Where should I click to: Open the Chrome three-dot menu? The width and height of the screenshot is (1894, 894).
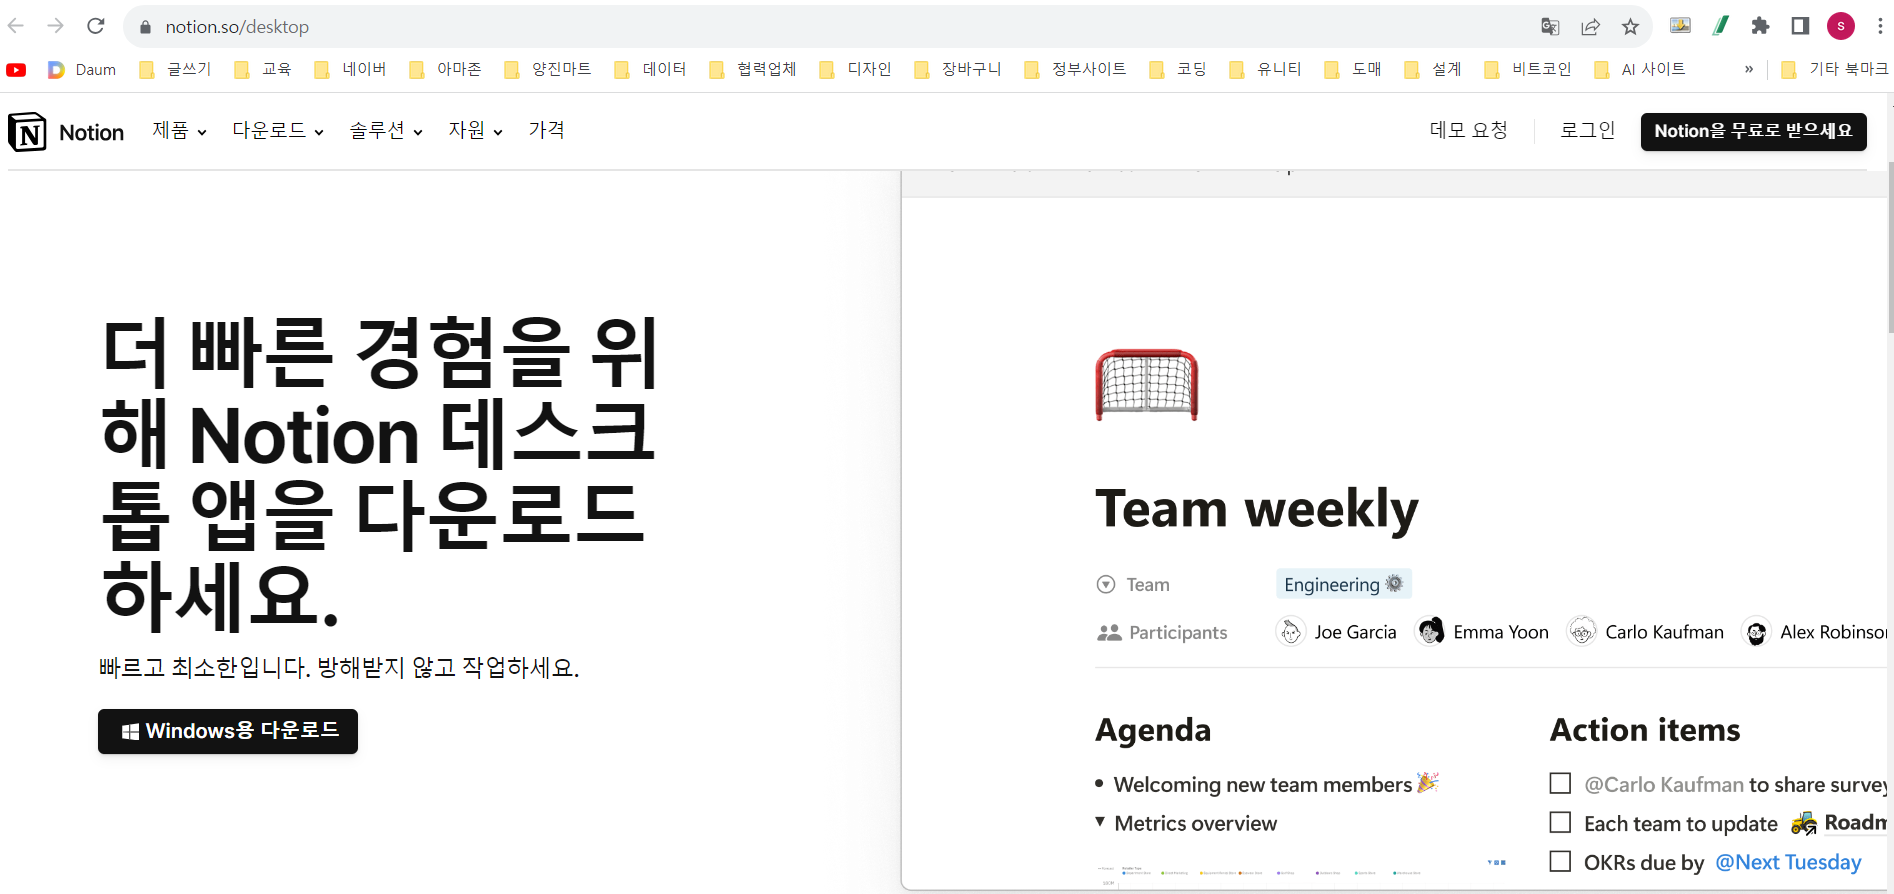[x=1880, y=26]
